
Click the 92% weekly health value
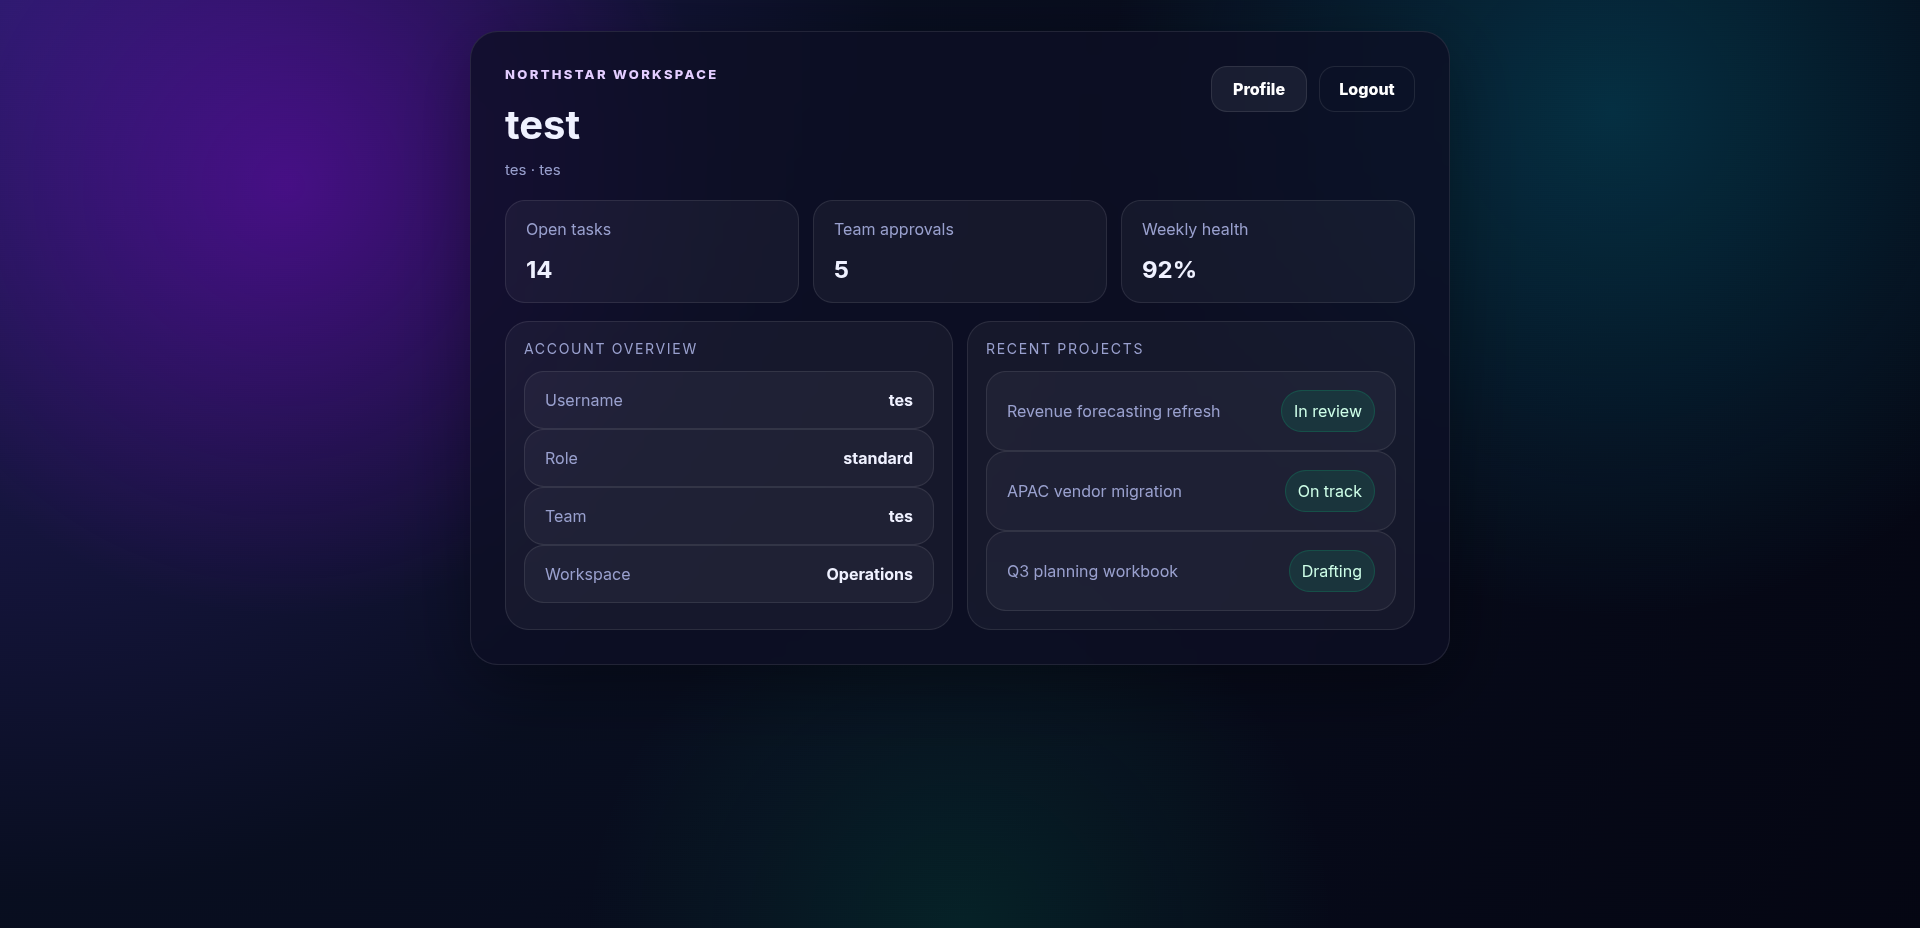click(x=1168, y=270)
